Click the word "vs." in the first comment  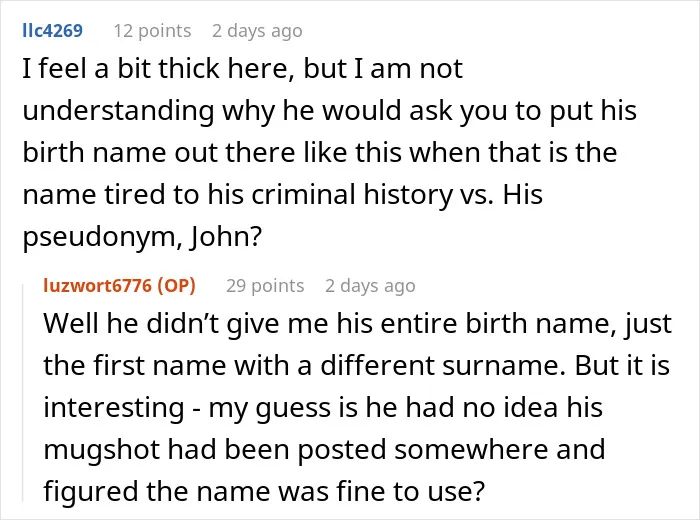coord(477,195)
